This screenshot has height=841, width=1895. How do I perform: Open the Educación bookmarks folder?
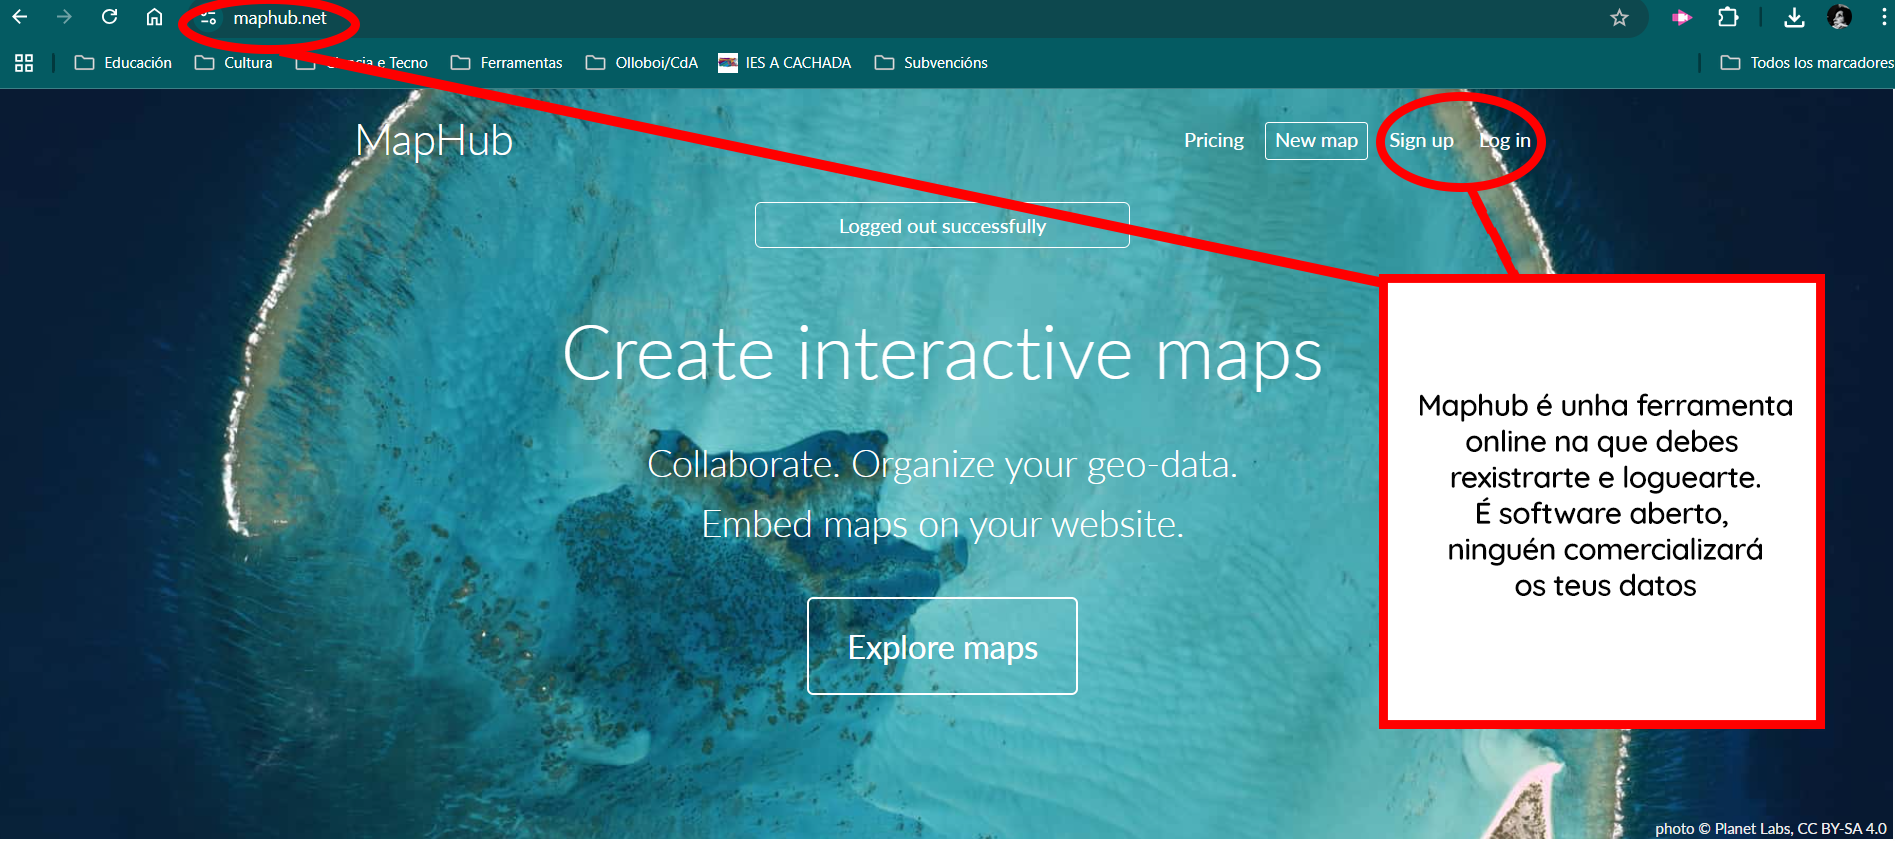coord(123,63)
